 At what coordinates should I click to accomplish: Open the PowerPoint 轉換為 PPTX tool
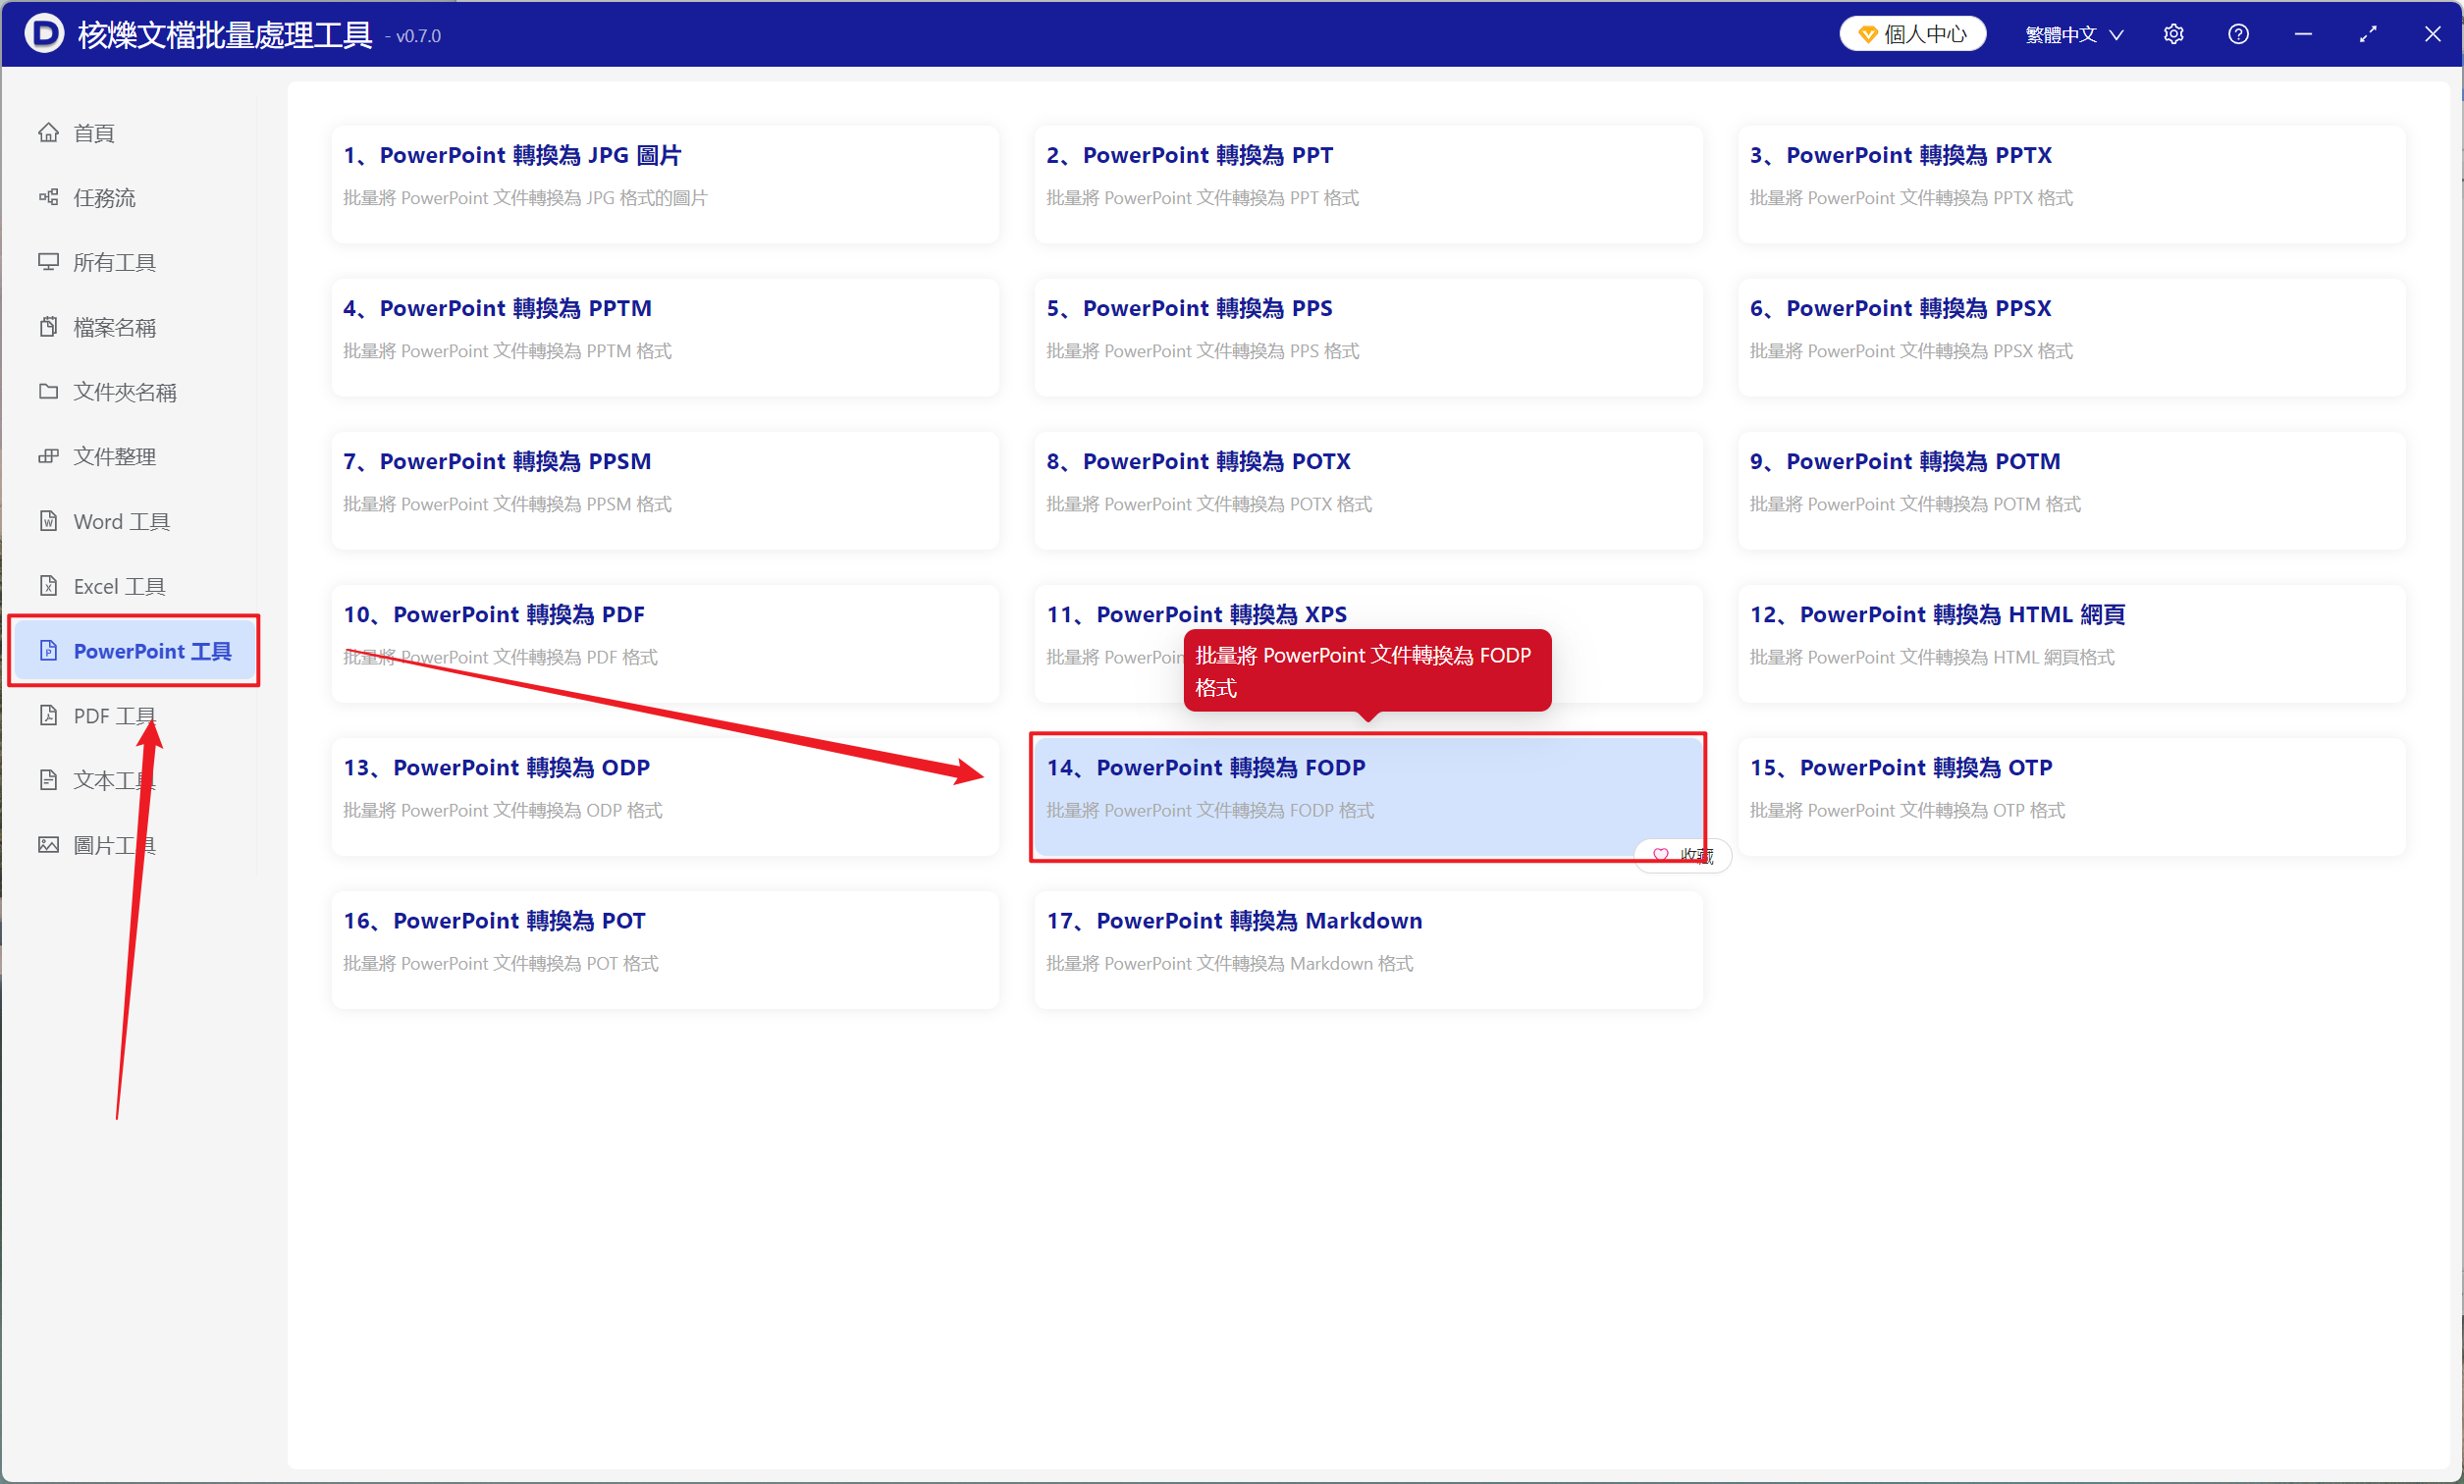click(x=2071, y=184)
